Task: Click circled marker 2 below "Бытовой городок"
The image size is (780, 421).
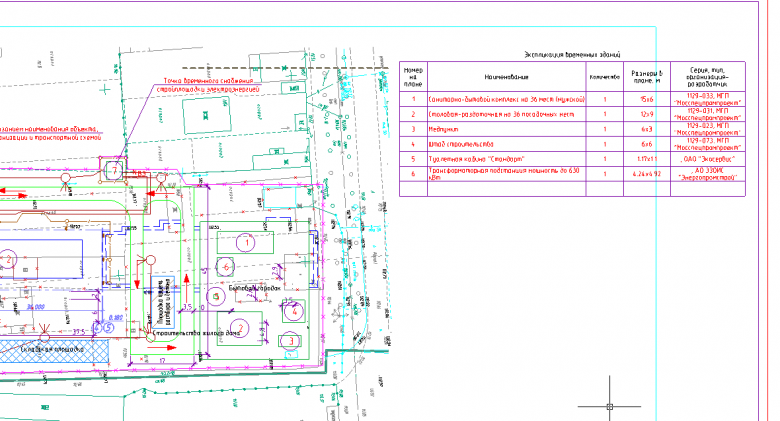Action: coord(241,328)
